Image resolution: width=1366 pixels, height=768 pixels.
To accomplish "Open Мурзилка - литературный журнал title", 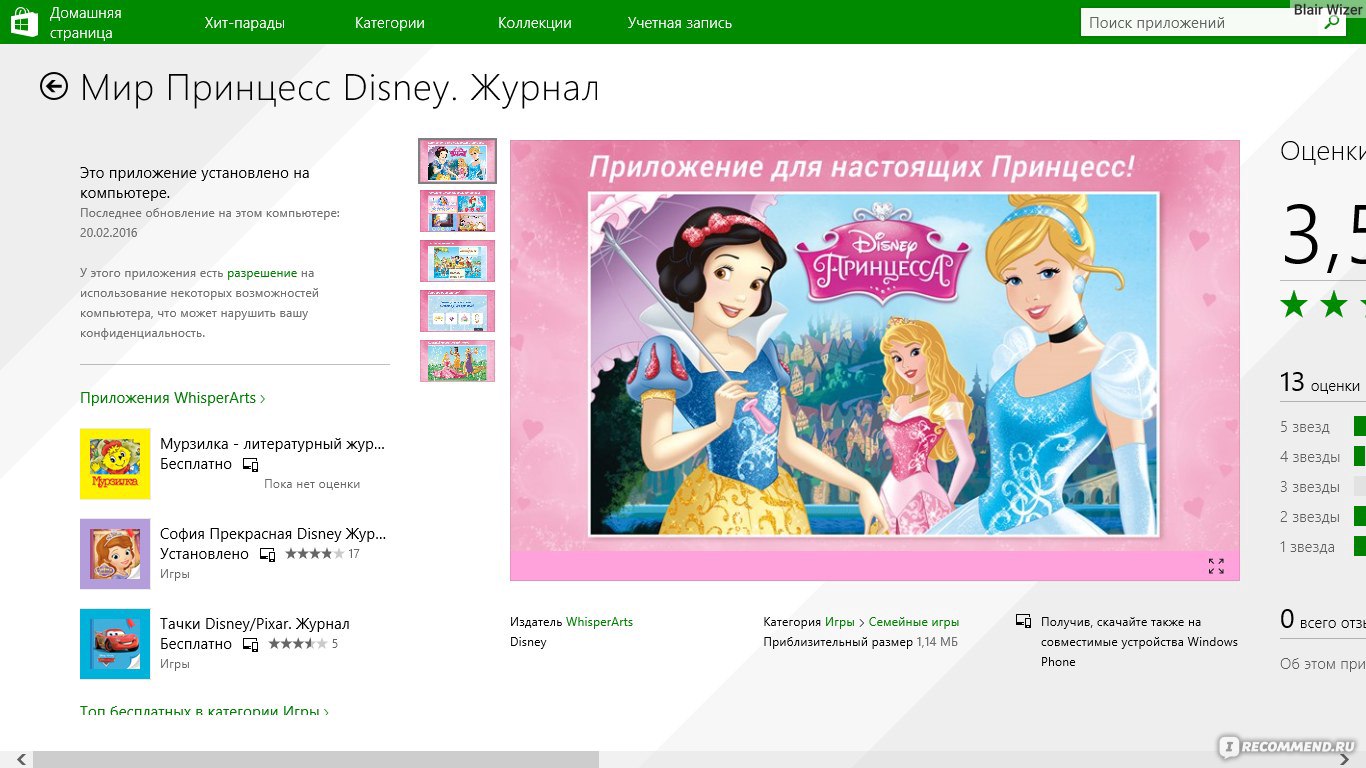I will click(272, 444).
